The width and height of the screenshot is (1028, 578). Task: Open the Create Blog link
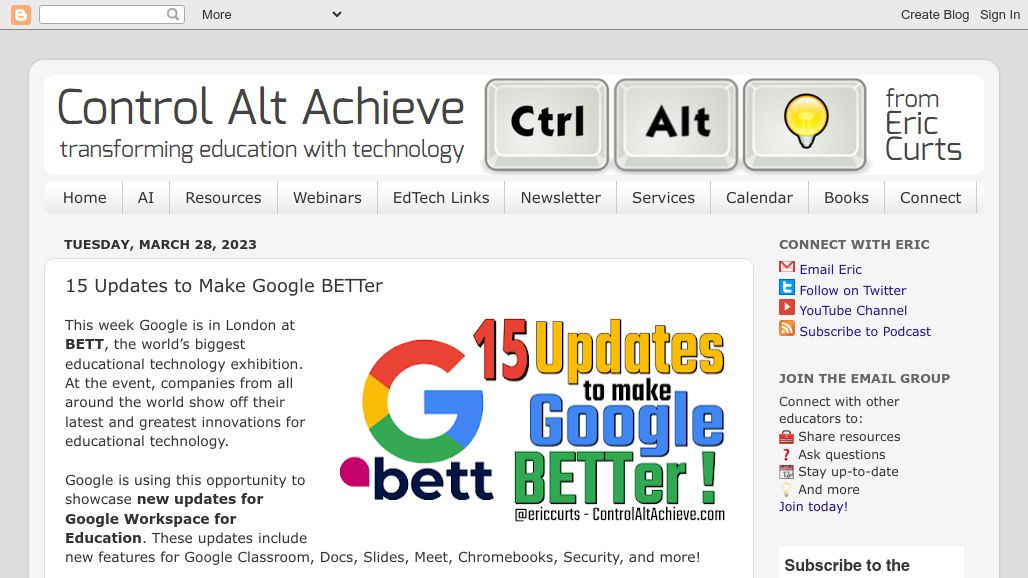tap(934, 14)
